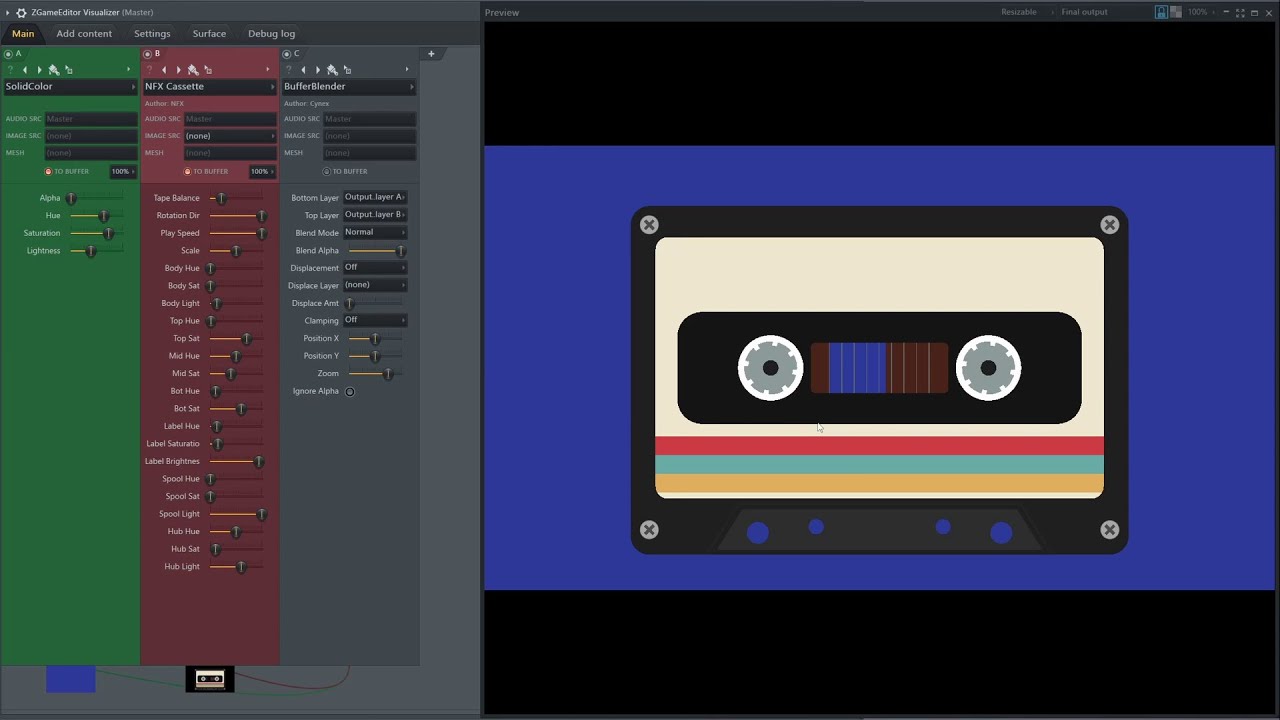Open the help icon on layer C
This screenshot has width=1280, height=720.
[x=289, y=70]
